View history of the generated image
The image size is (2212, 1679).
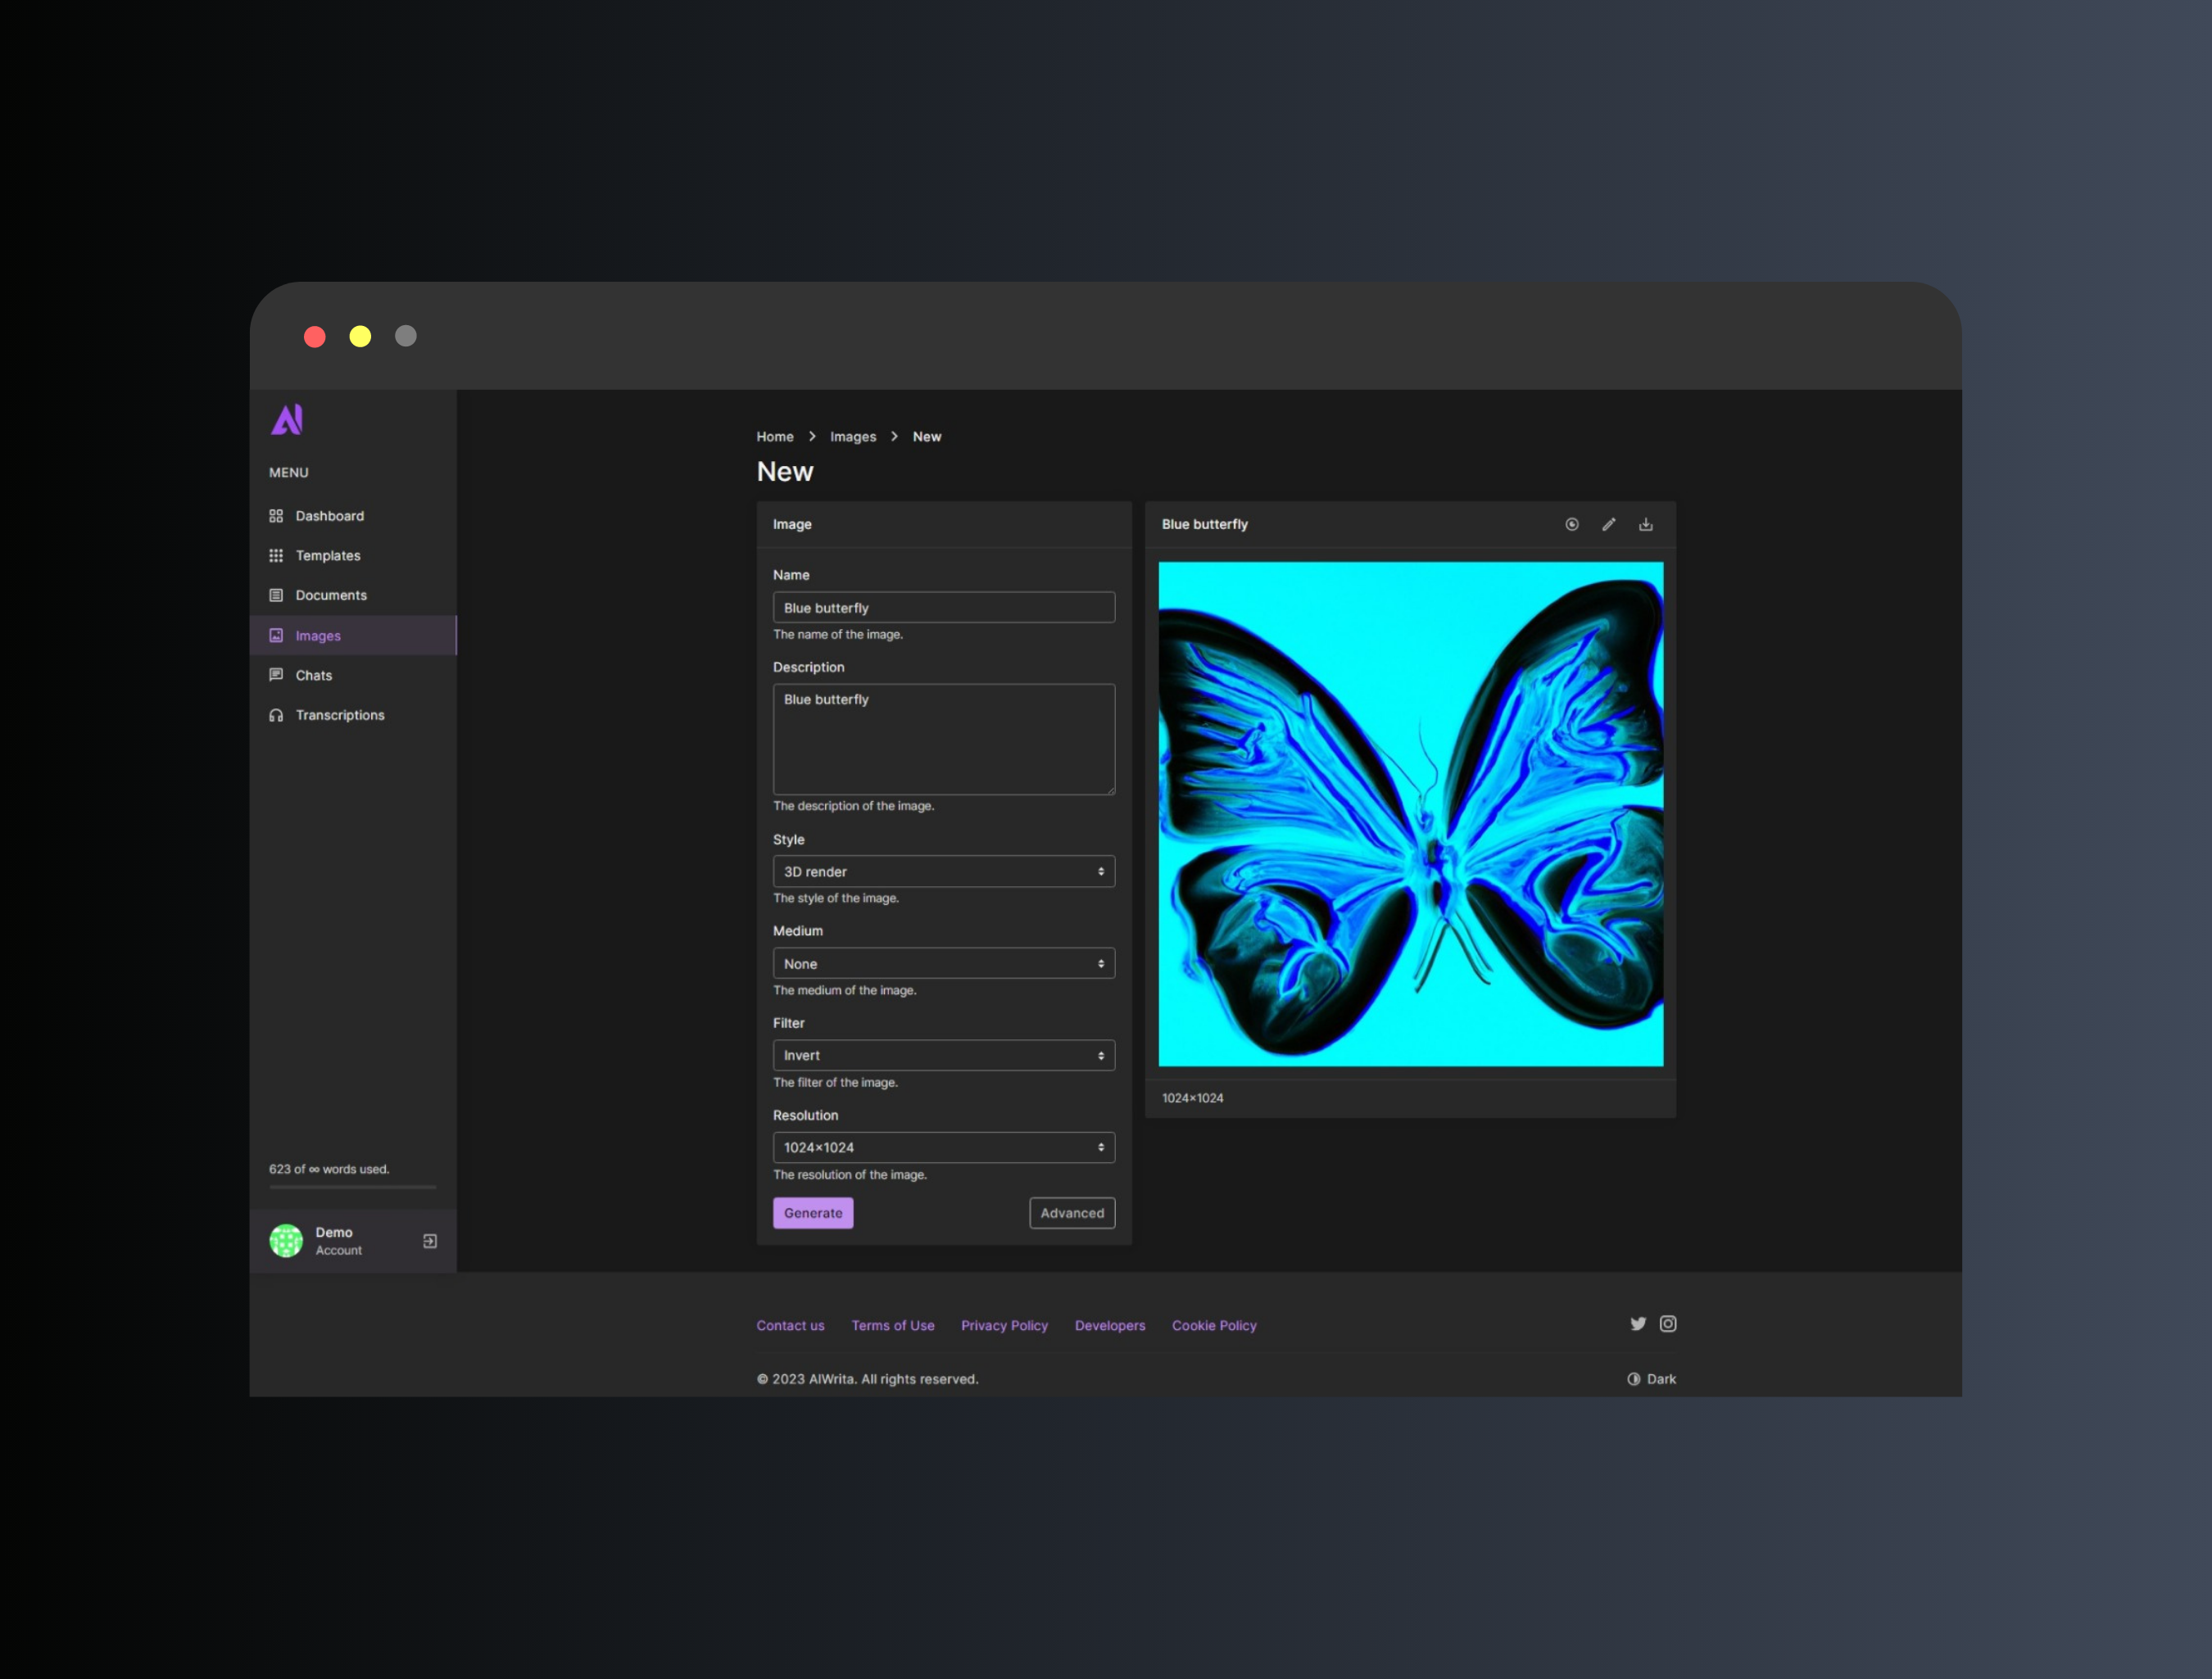(x=1572, y=524)
